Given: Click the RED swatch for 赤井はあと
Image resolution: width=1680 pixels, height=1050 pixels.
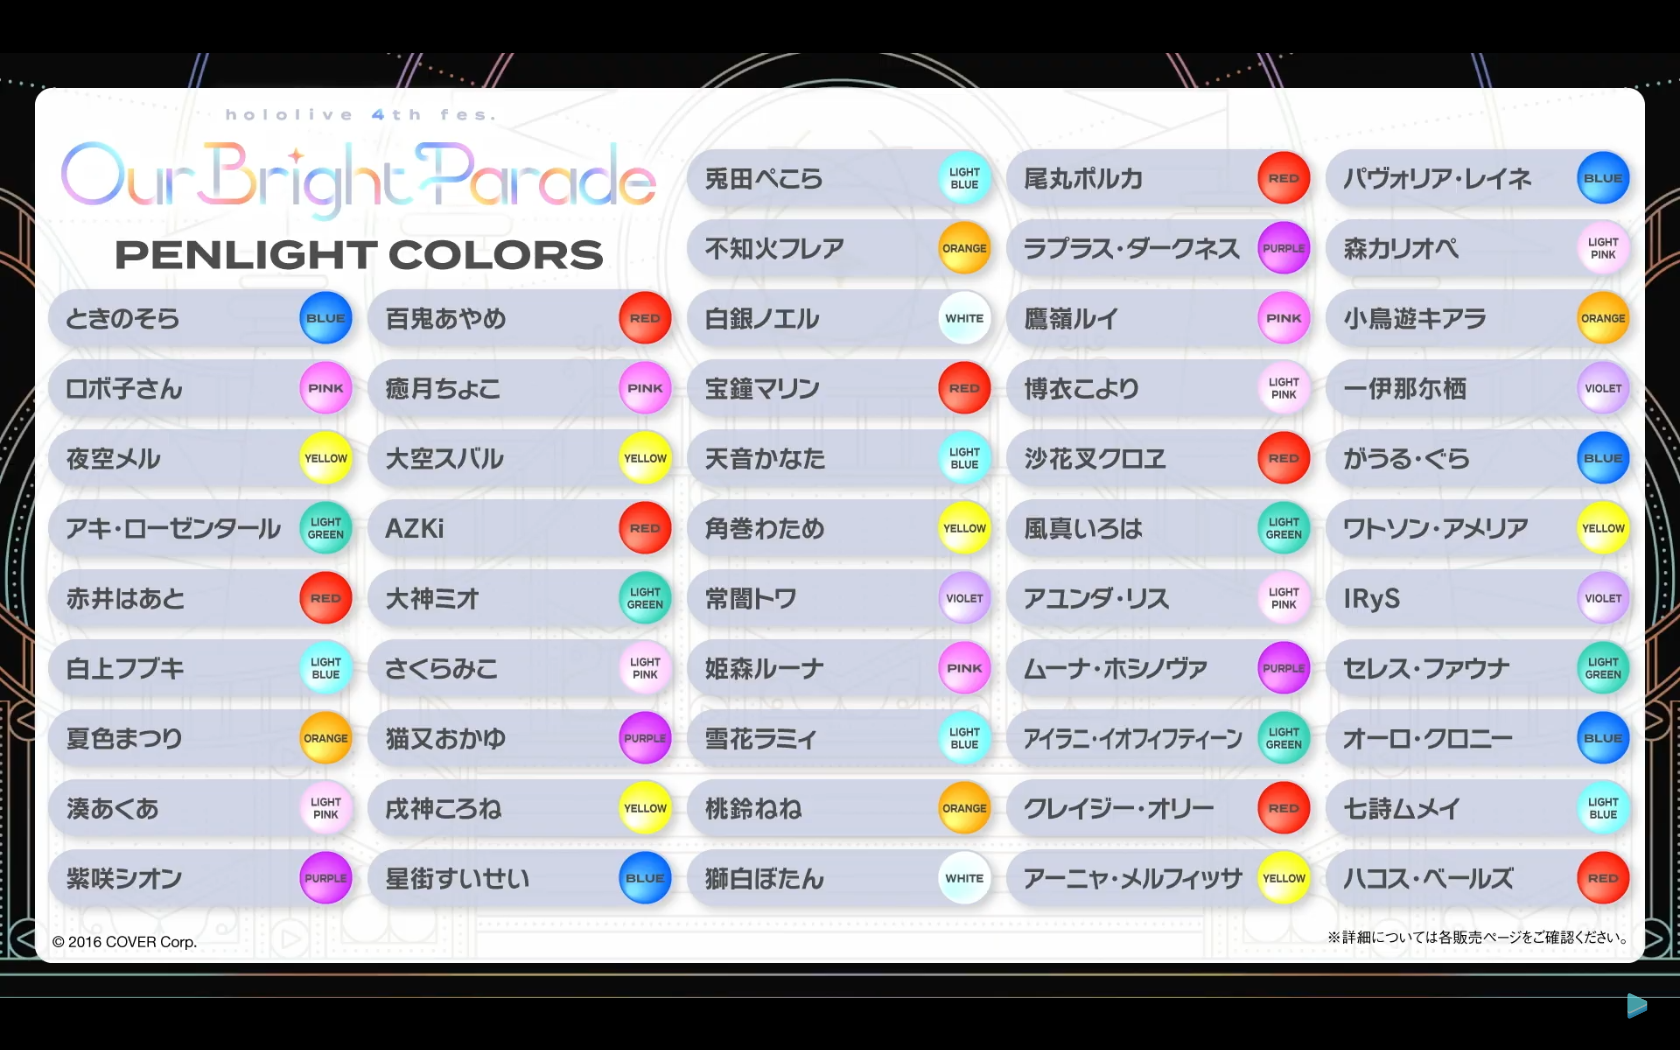Looking at the screenshot, I should (326, 598).
